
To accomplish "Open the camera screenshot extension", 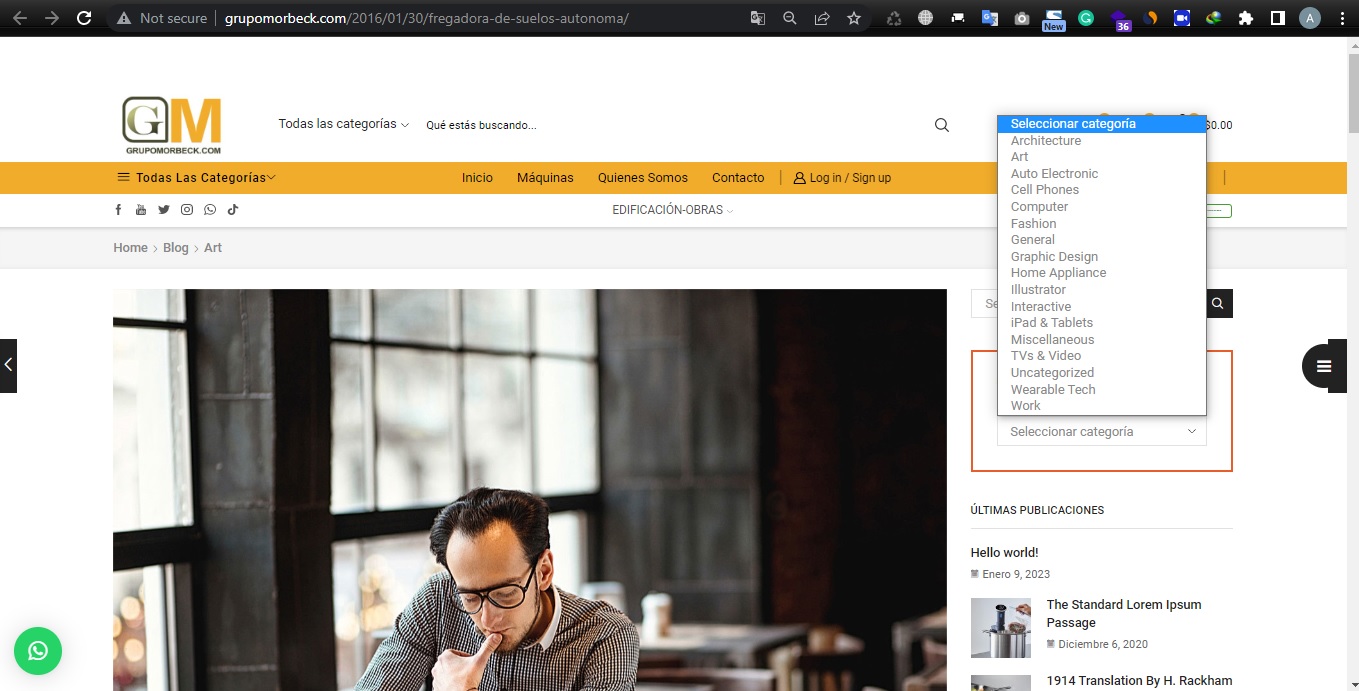I will (1021, 18).
